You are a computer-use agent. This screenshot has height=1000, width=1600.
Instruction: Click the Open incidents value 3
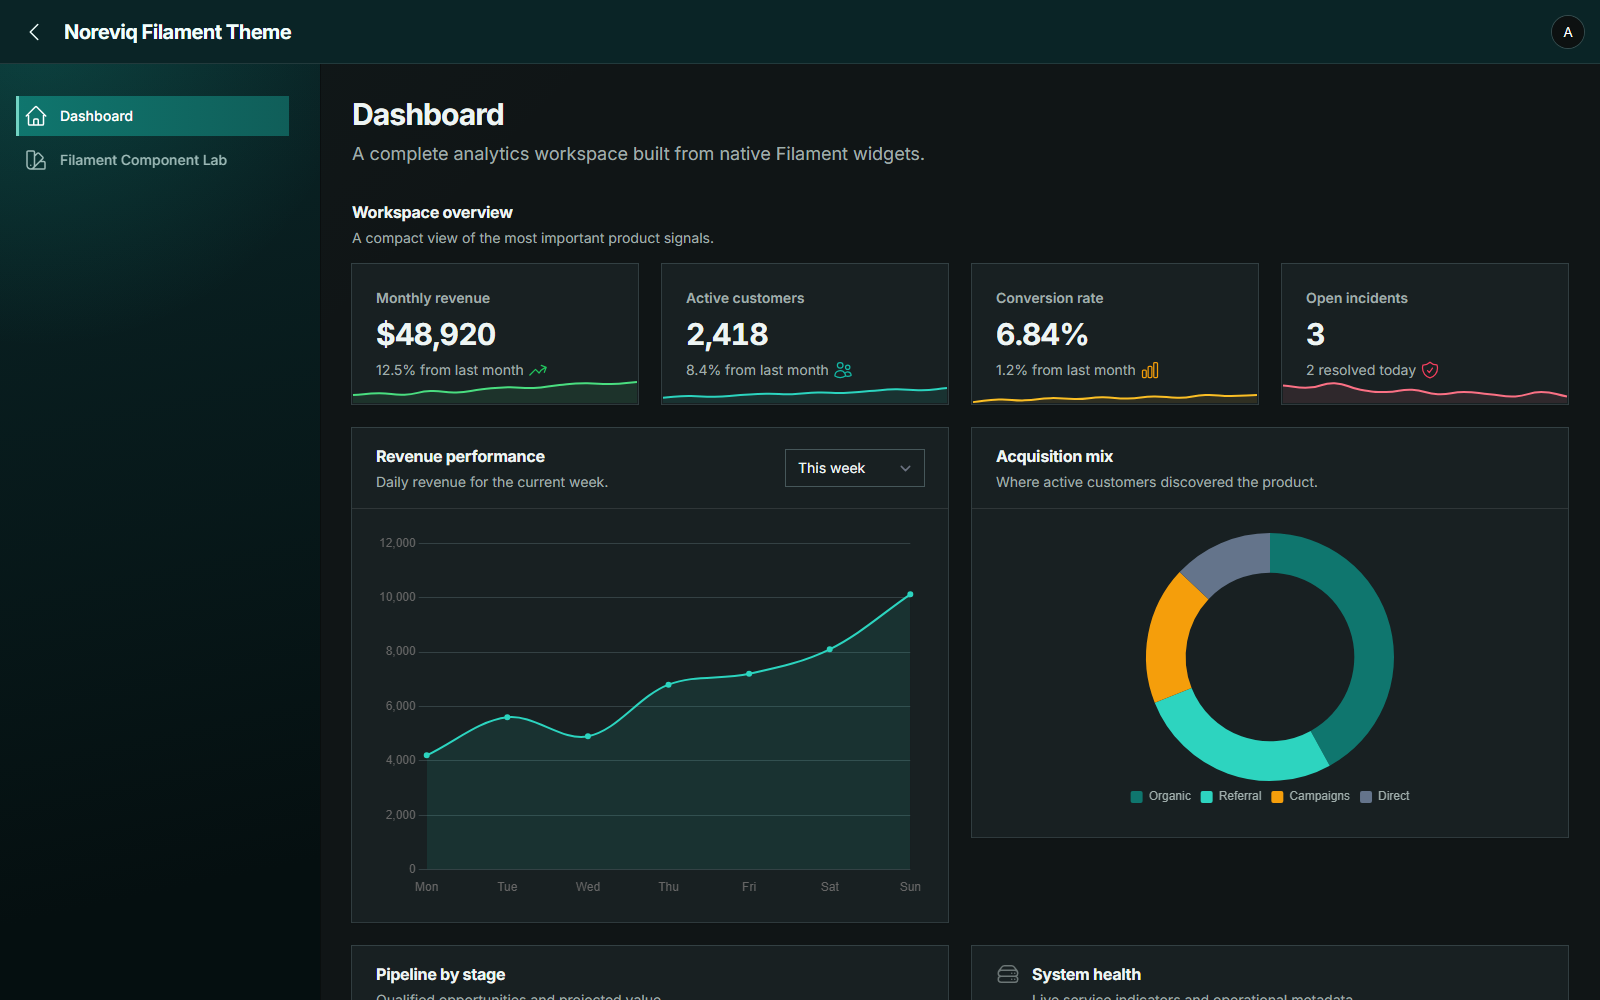(1315, 334)
